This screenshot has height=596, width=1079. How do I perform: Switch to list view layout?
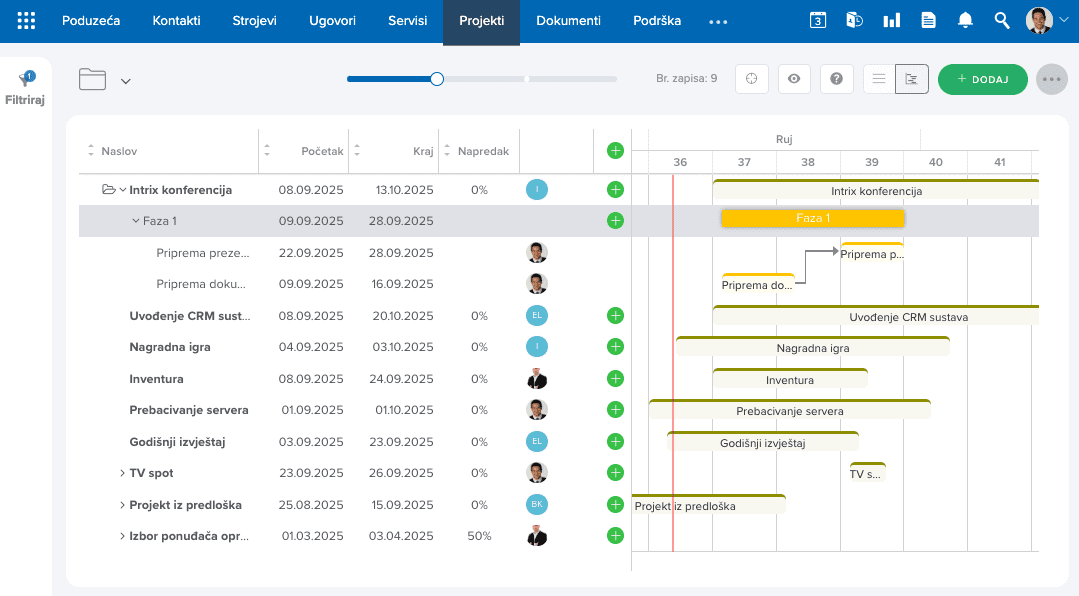879,79
